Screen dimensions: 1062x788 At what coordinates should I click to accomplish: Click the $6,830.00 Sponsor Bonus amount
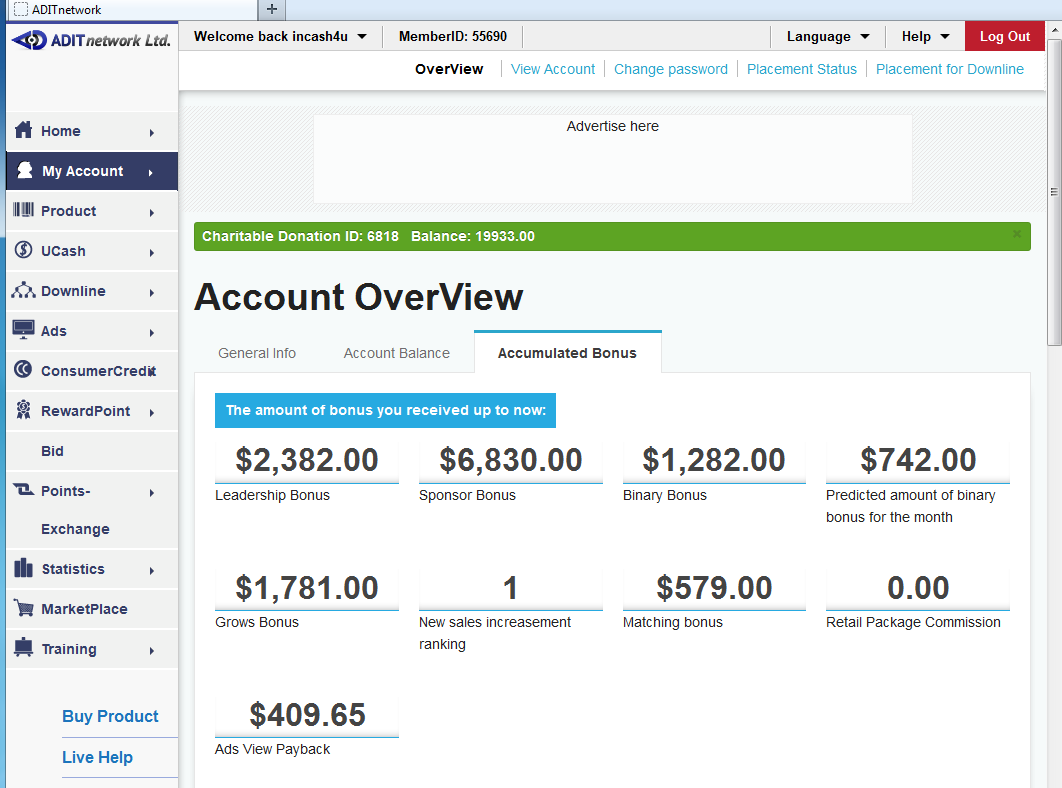pos(511,460)
